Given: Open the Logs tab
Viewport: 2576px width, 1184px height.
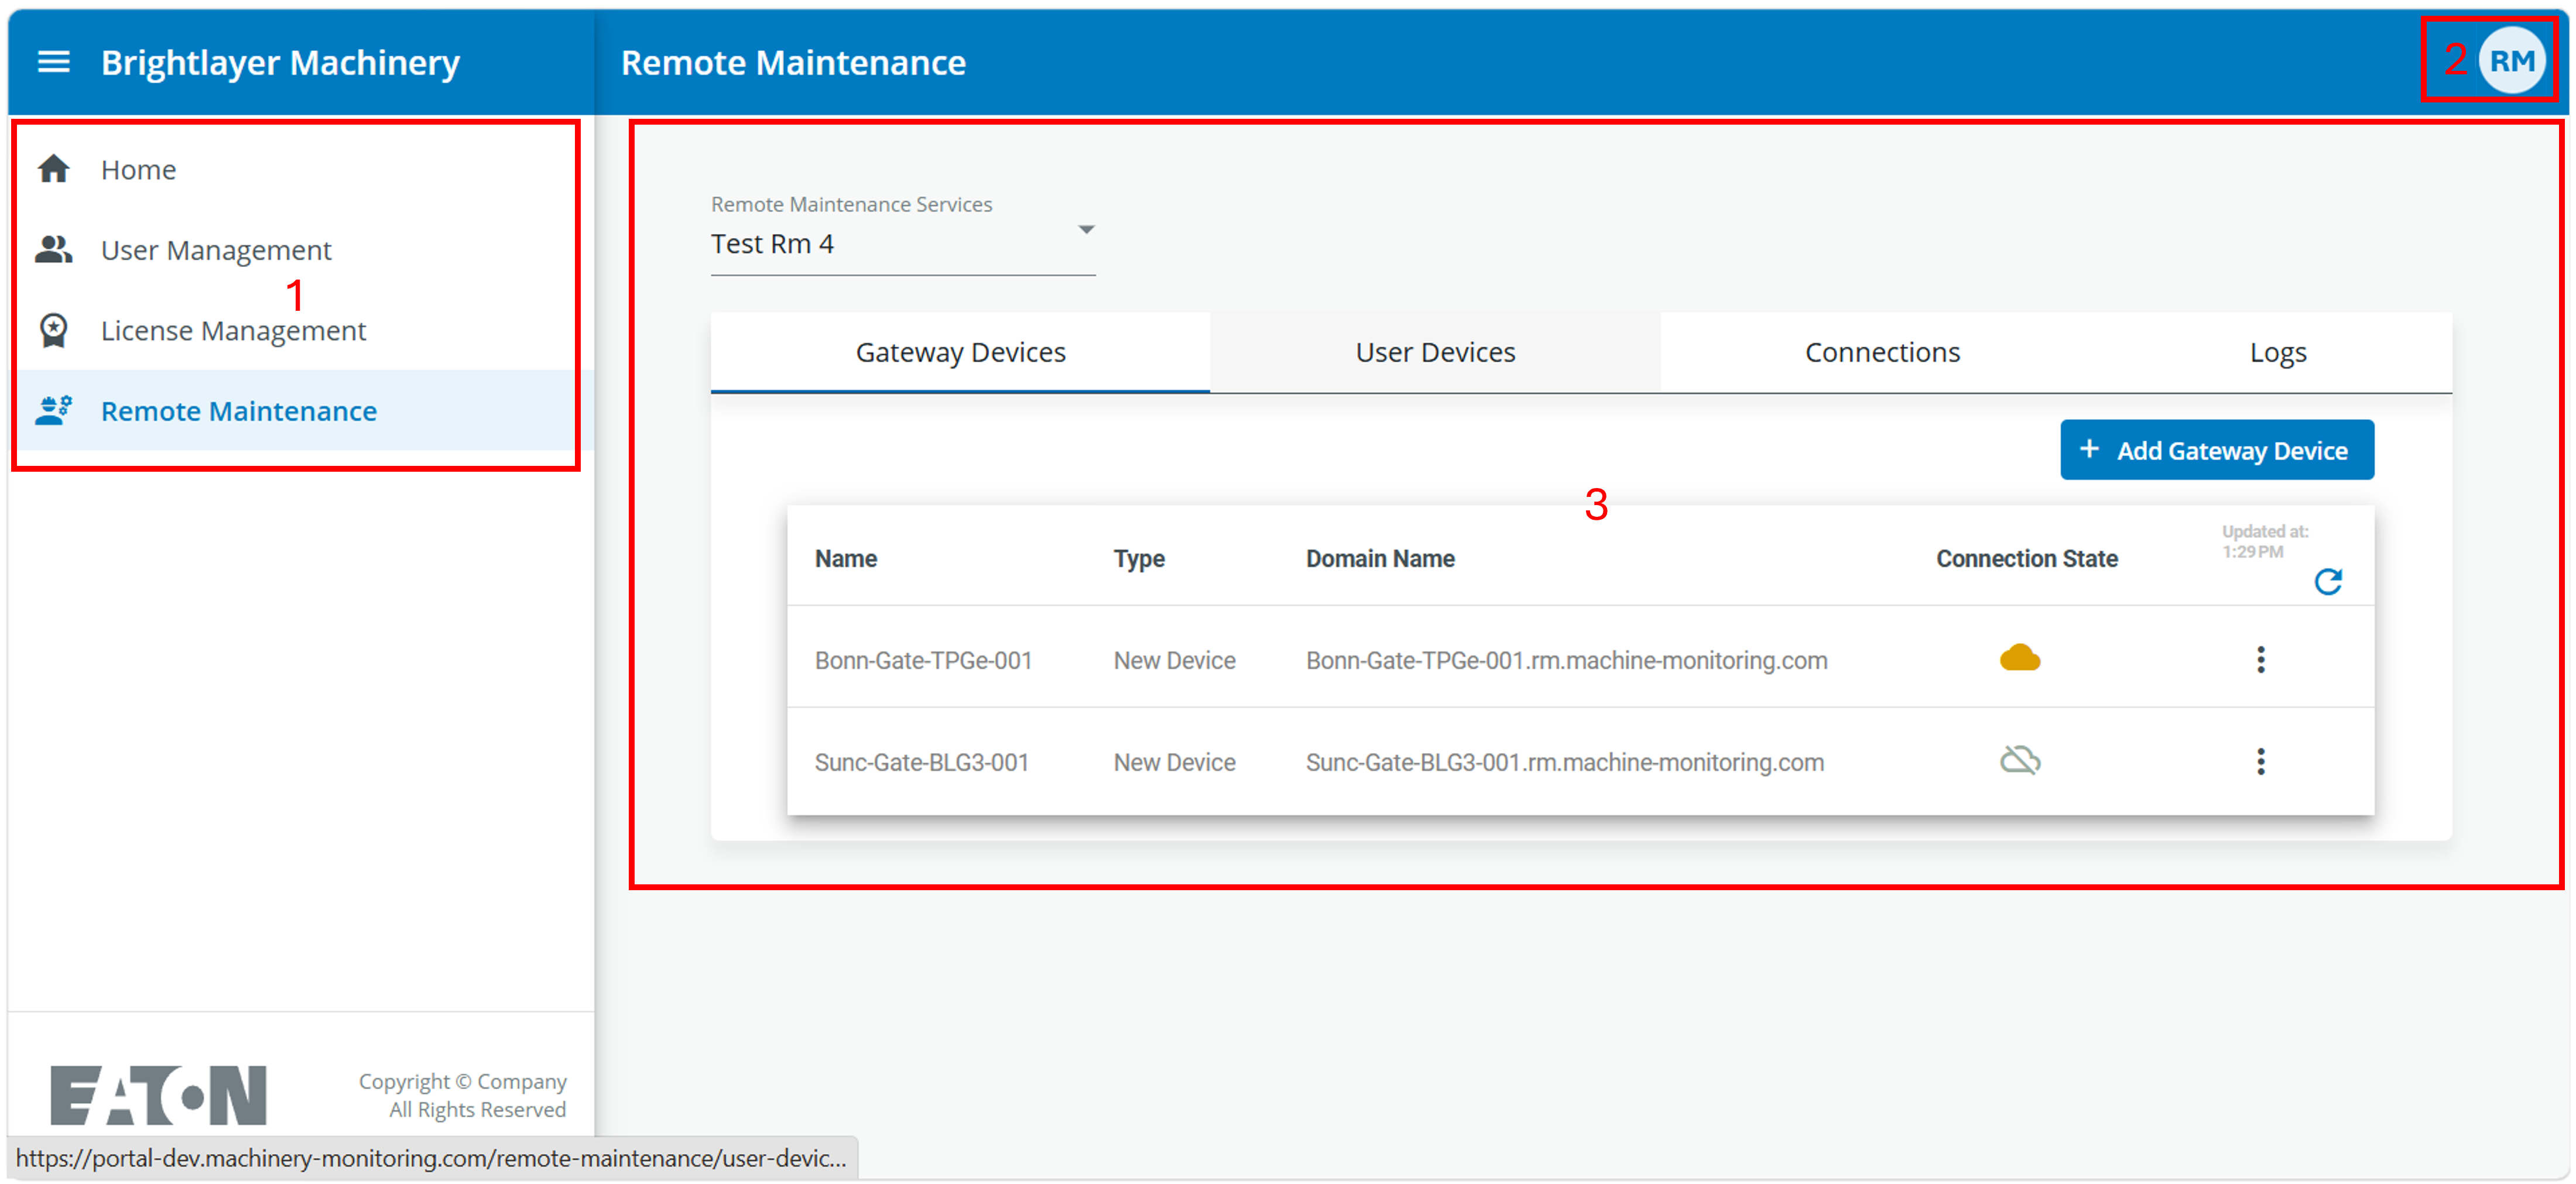Looking at the screenshot, I should click(x=2278, y=352).
